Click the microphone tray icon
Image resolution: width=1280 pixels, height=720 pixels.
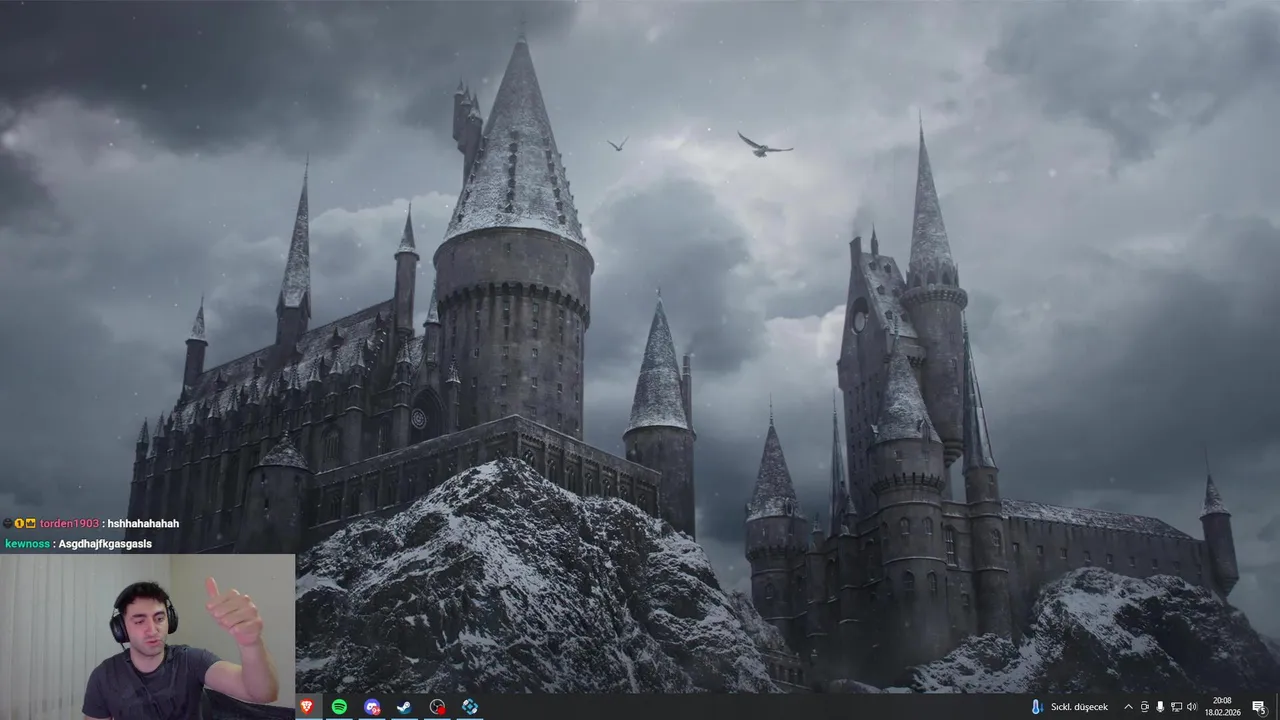(x=1160, y=707)
